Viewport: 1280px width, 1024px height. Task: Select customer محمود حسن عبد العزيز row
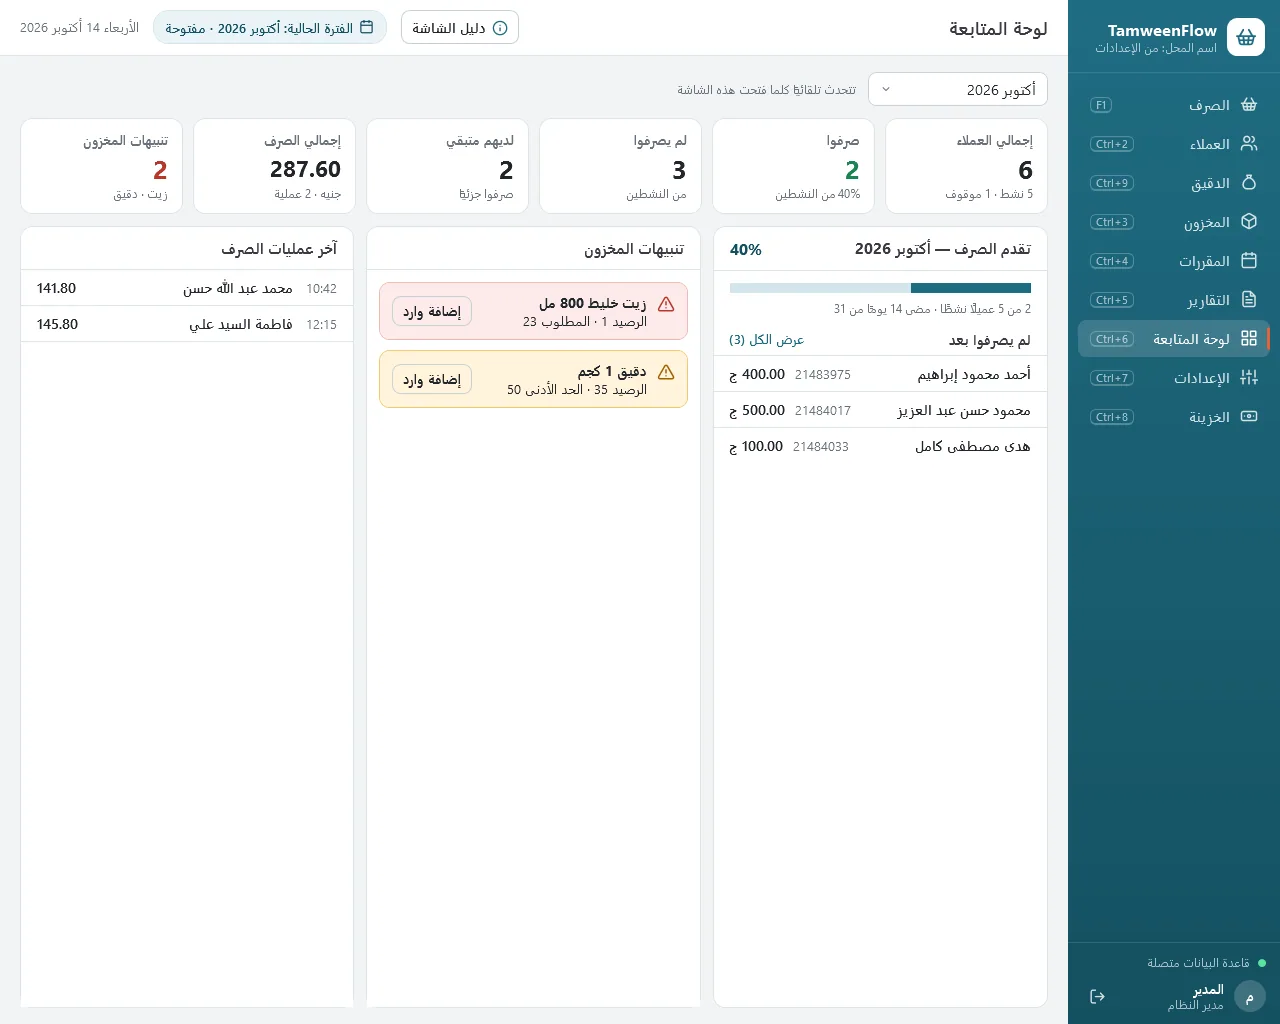coord(880,410)
